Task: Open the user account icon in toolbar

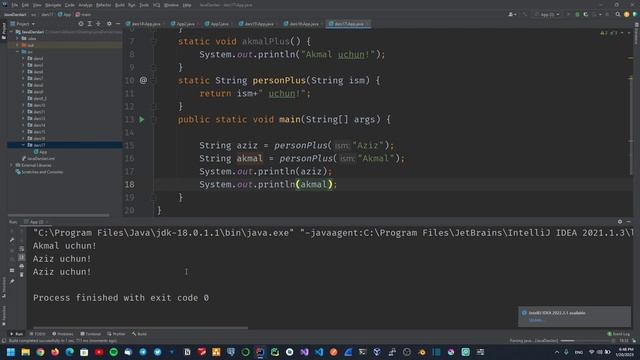Action: tap(511, 14)
